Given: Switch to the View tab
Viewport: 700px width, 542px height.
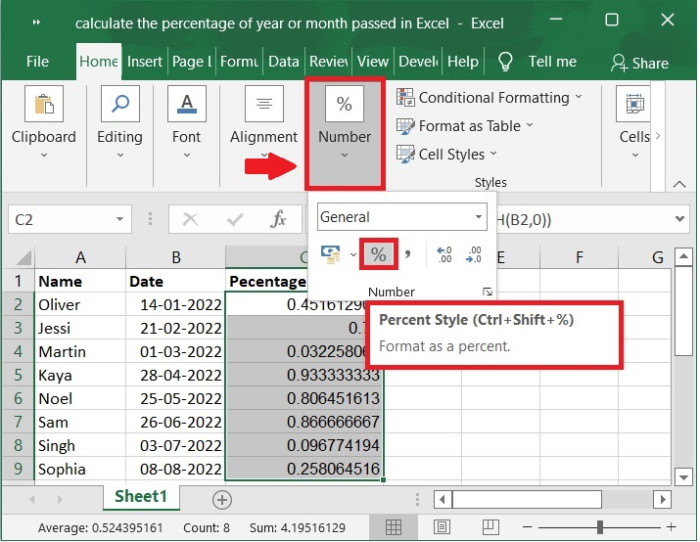Looking at the screenshot, I should tap(373, 62).
